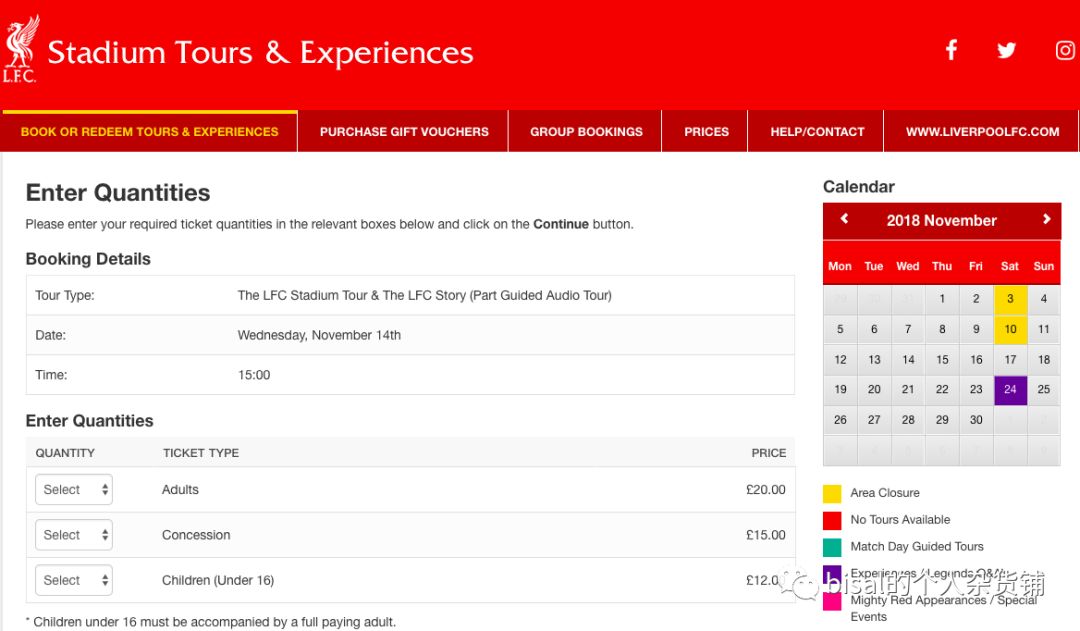Open Group Bookings tab
Image resolution: width=1080 pixels, height=631 pixels.
pos(586,132)
